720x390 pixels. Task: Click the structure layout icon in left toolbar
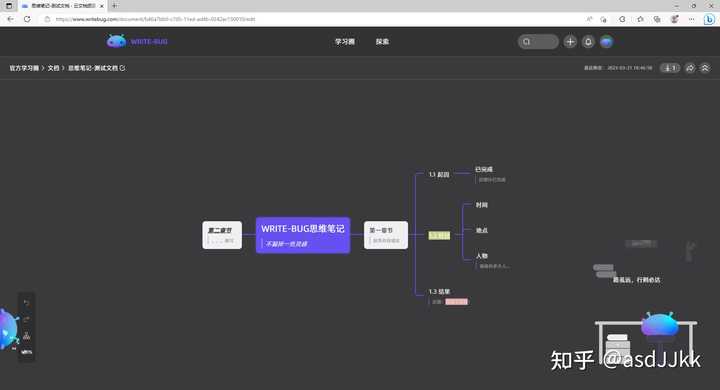click(x=27, y=336)
